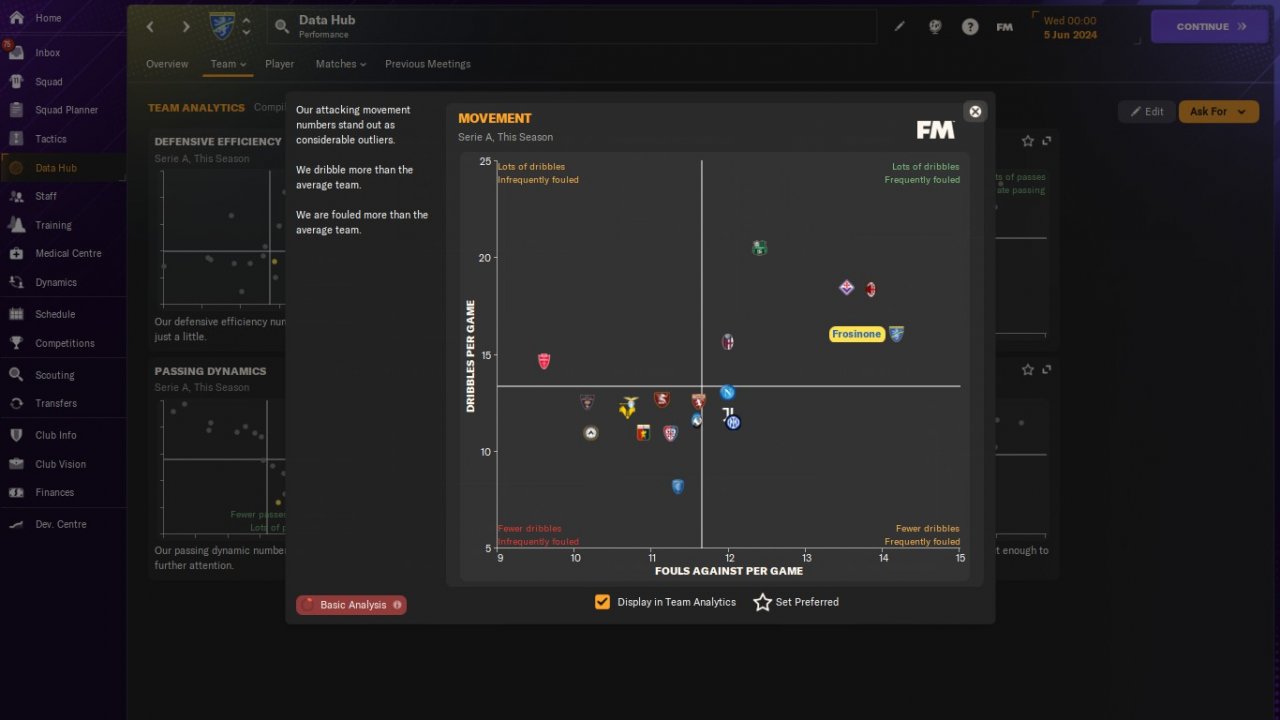
Task: Click the pencil edit icon in the top bar
Action: click(x=900, y=27)
